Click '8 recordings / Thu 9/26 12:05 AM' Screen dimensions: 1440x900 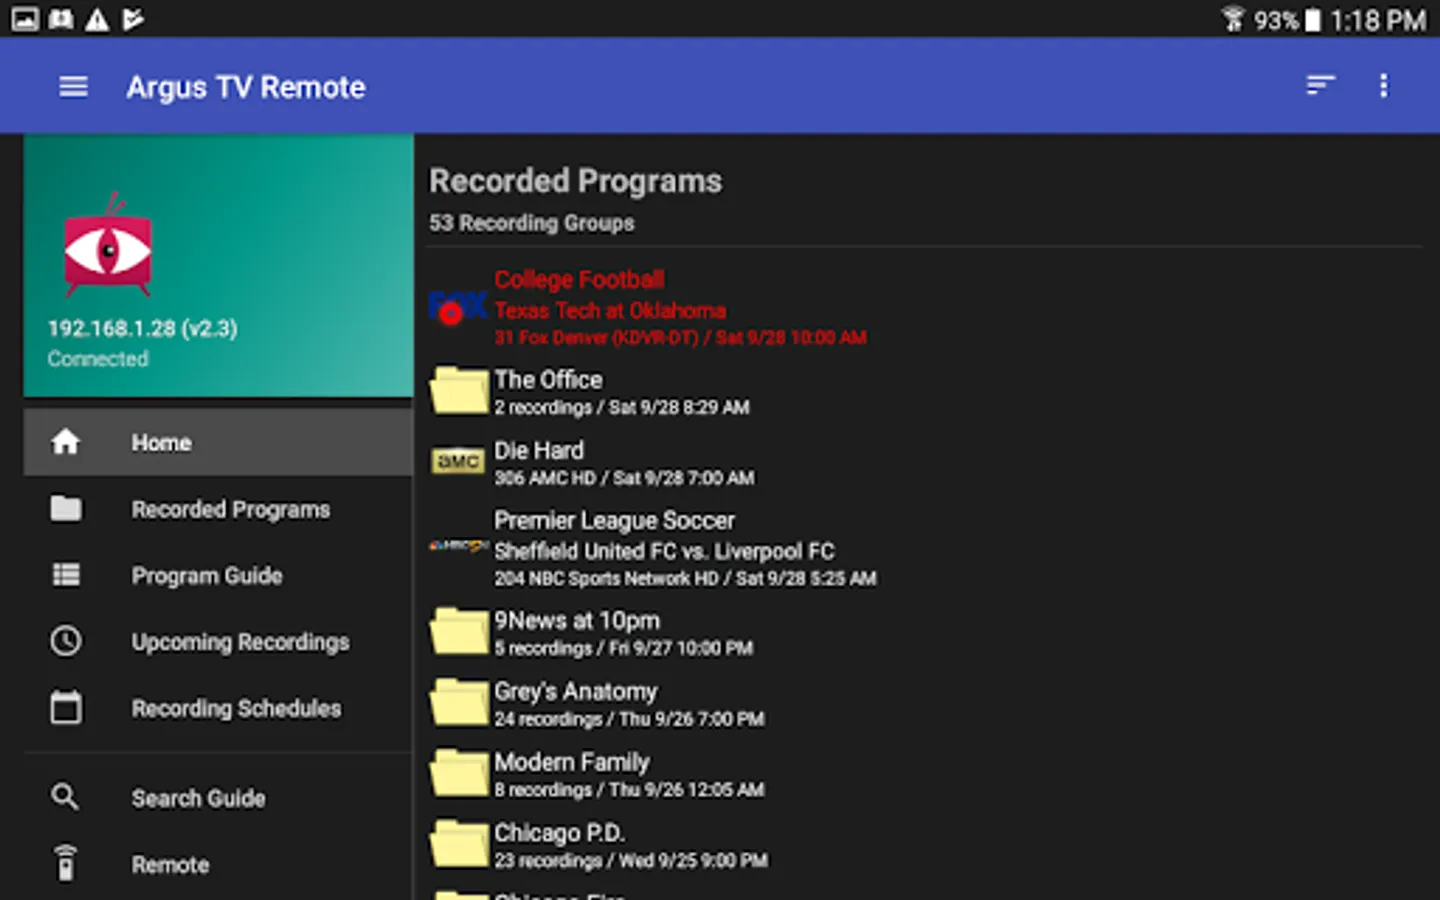(629, 790)
